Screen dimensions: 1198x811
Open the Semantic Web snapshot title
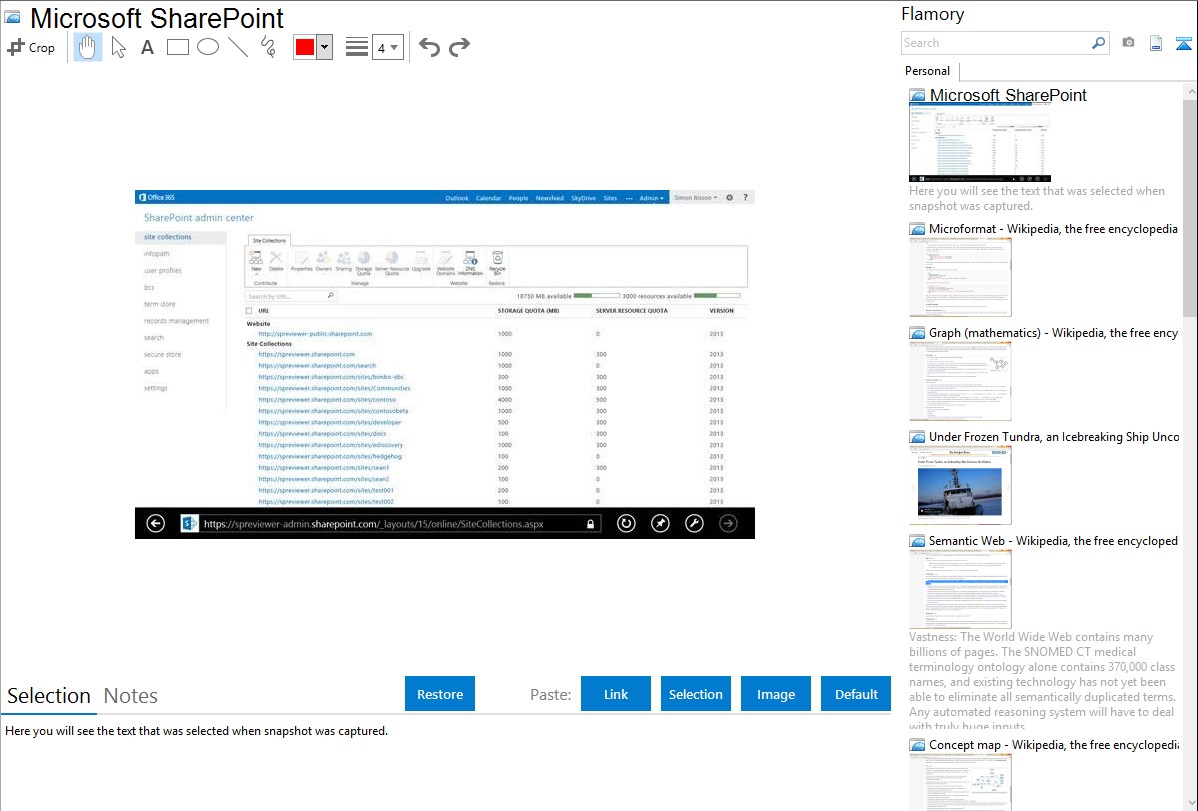tap(1053, 540)
